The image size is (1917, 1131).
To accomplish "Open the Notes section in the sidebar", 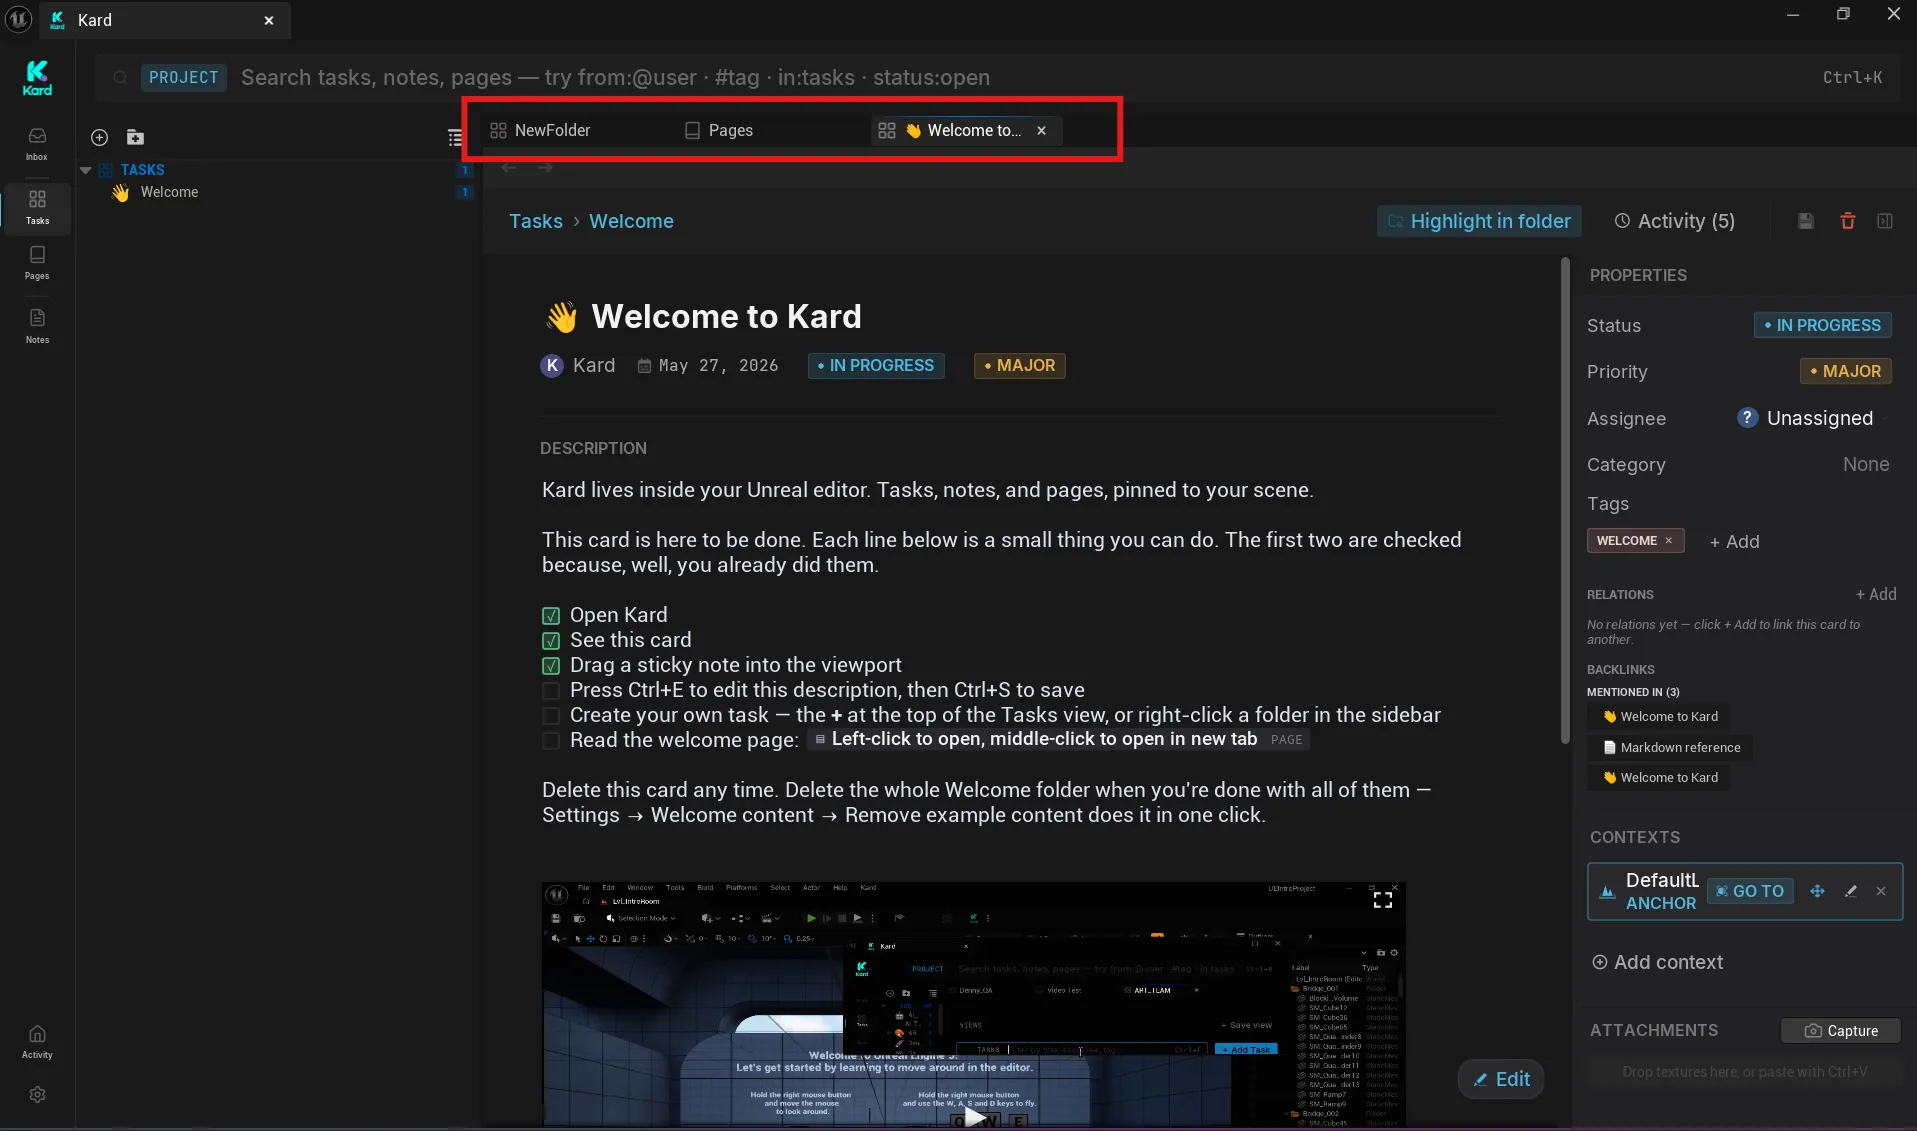I will 37,327.
